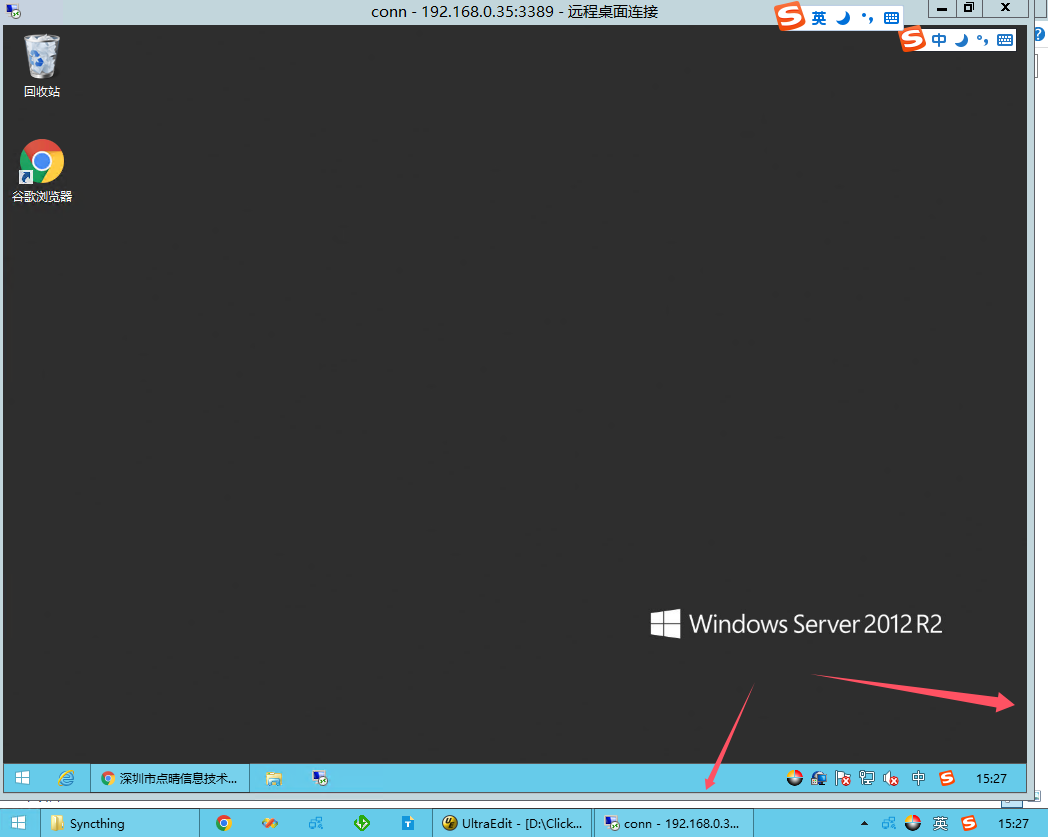1048x837 pixels.
Task: Toggle the 英 input indicator in local tray
Action: pos(940,823)
